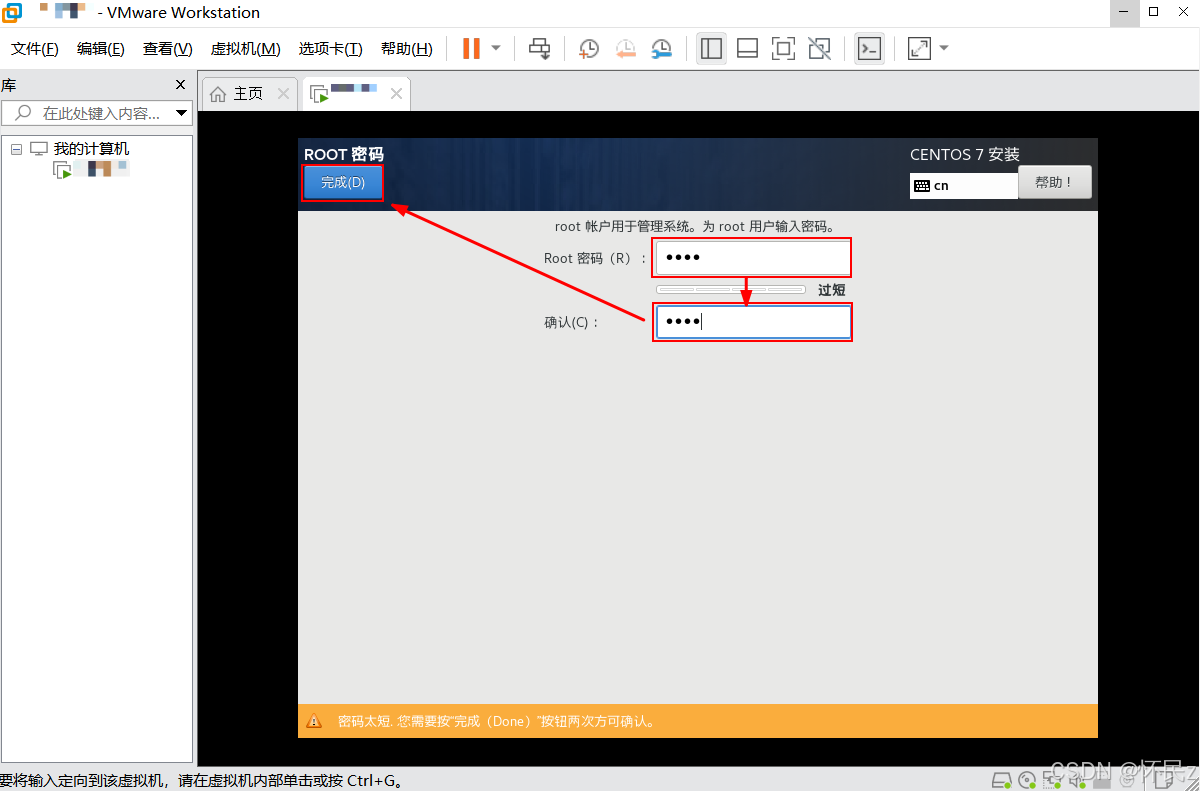Open the 编辑(E) menu
The height and width of the screenshot is (791, 1200).
[x=101, y=49]
